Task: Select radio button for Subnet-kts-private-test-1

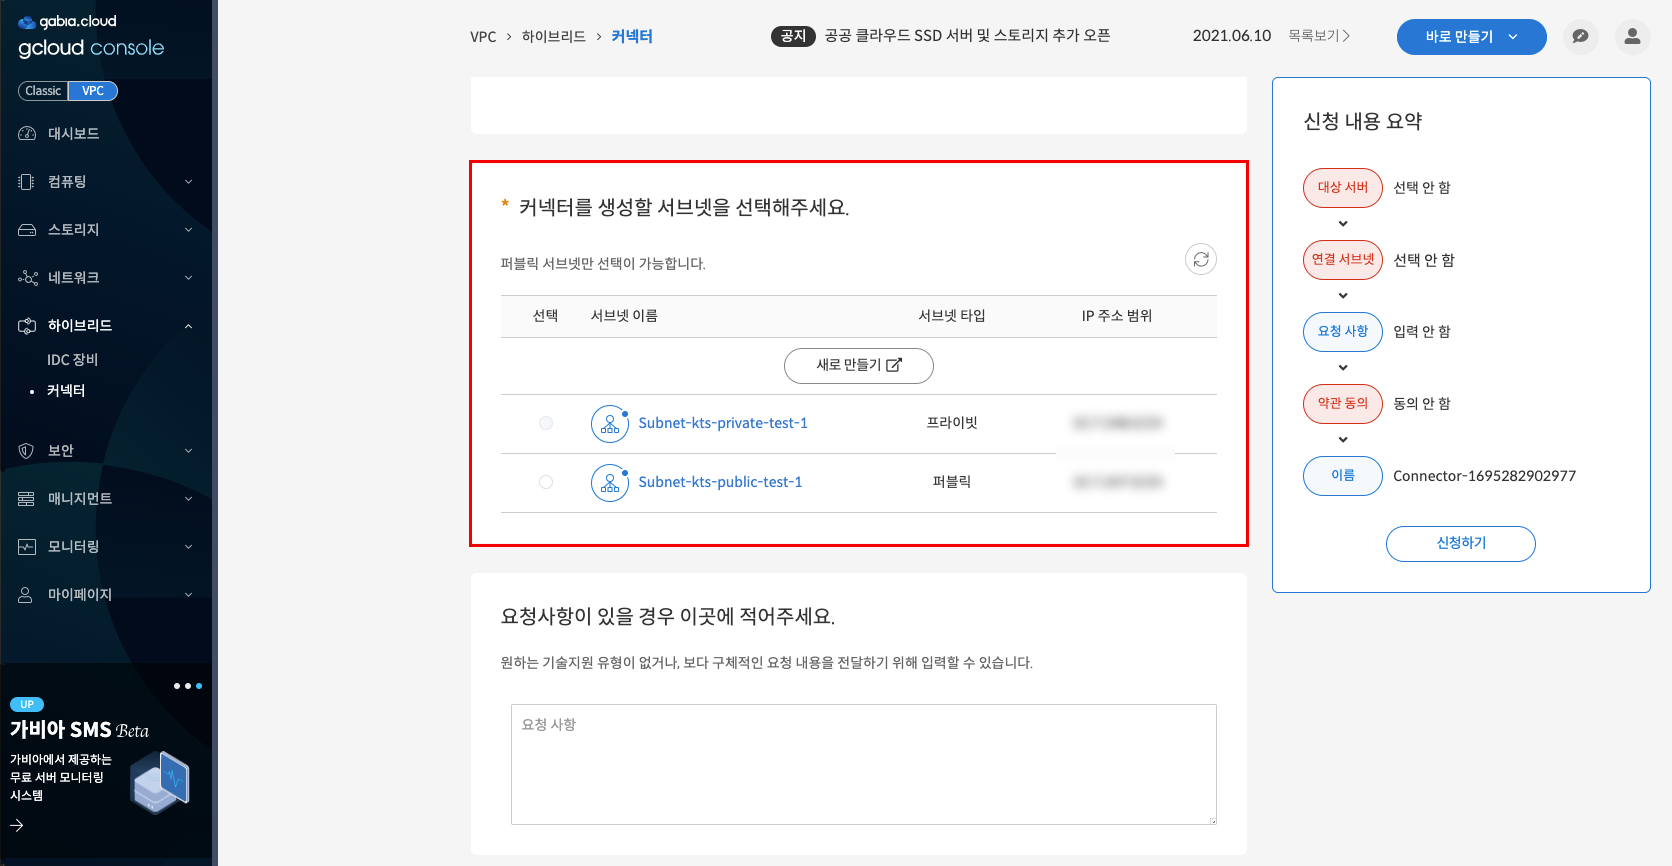Action: (546, 423)
